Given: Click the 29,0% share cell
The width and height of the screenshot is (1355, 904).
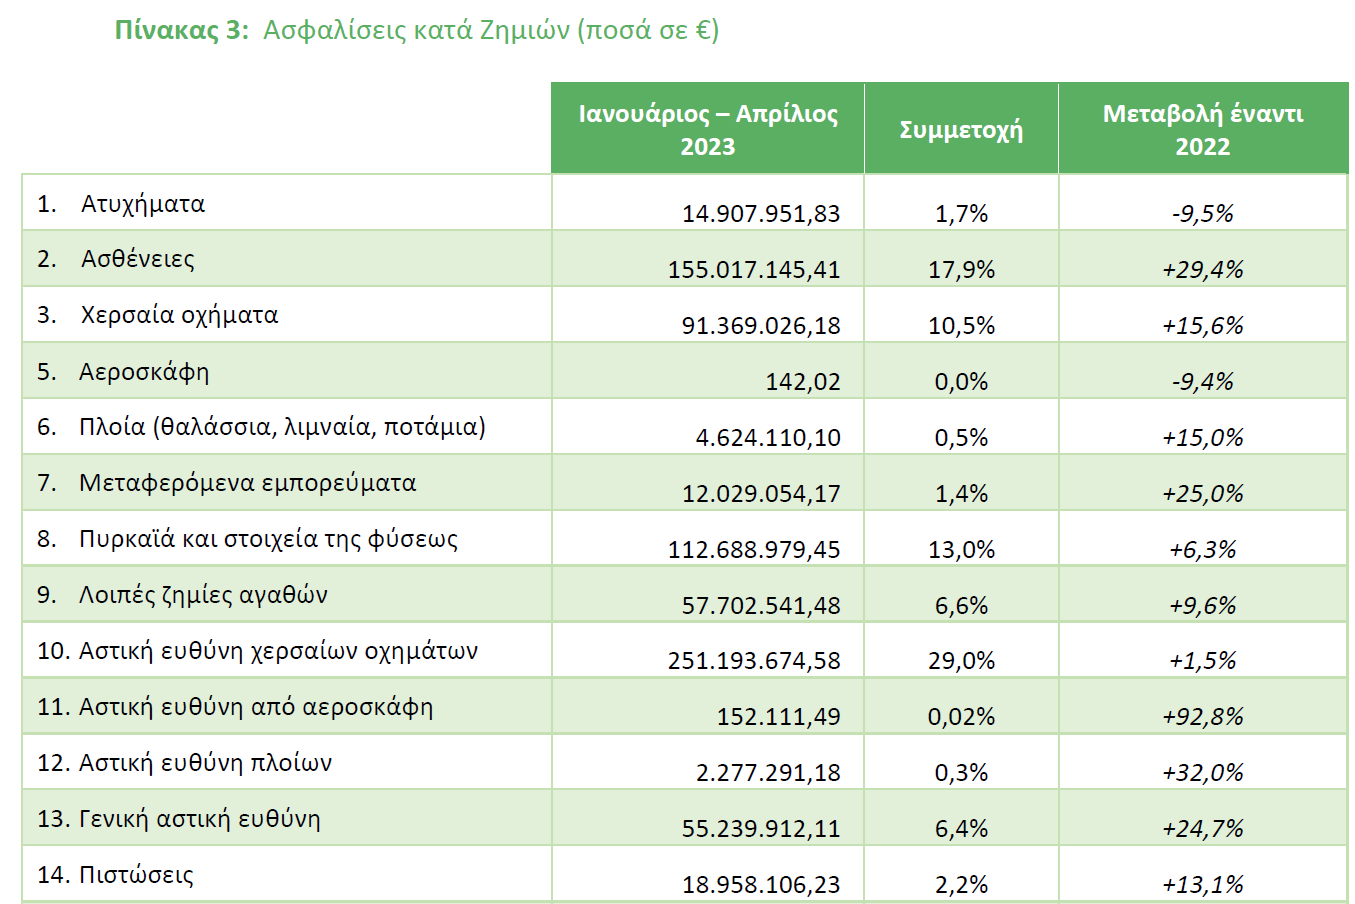Looking at the screenshot, I should [961, 660].
